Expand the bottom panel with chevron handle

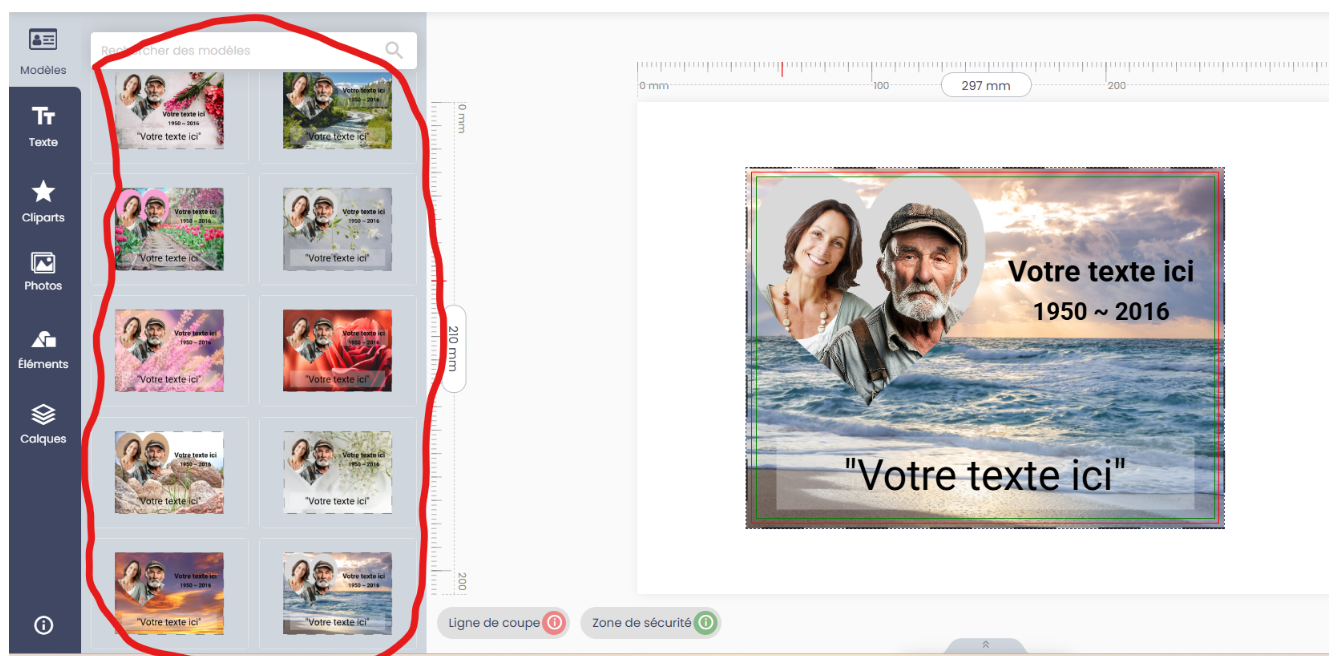tap(985, 645)
